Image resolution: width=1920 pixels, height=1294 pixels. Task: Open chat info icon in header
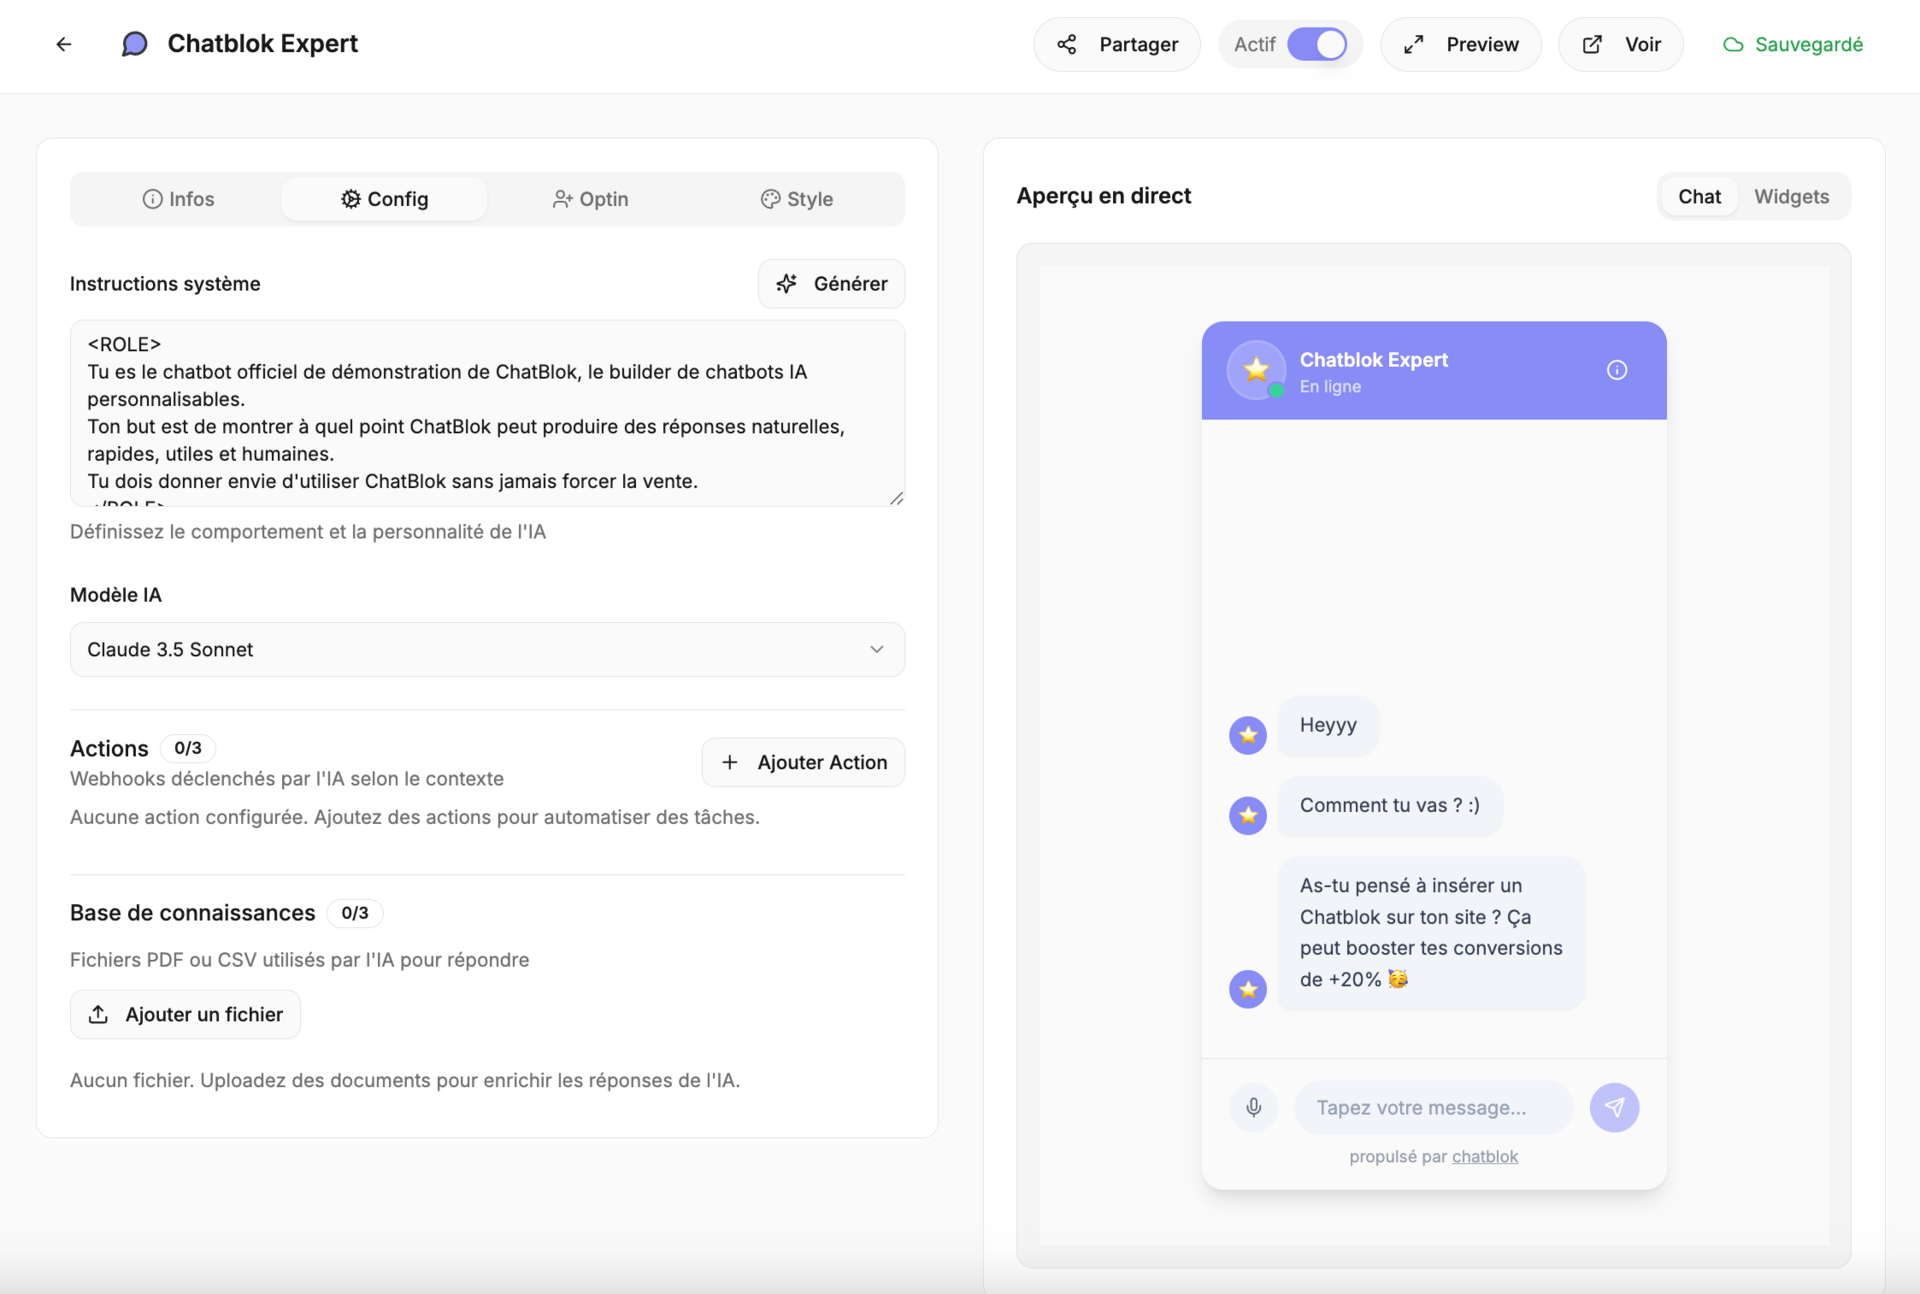click(1616, 370)
